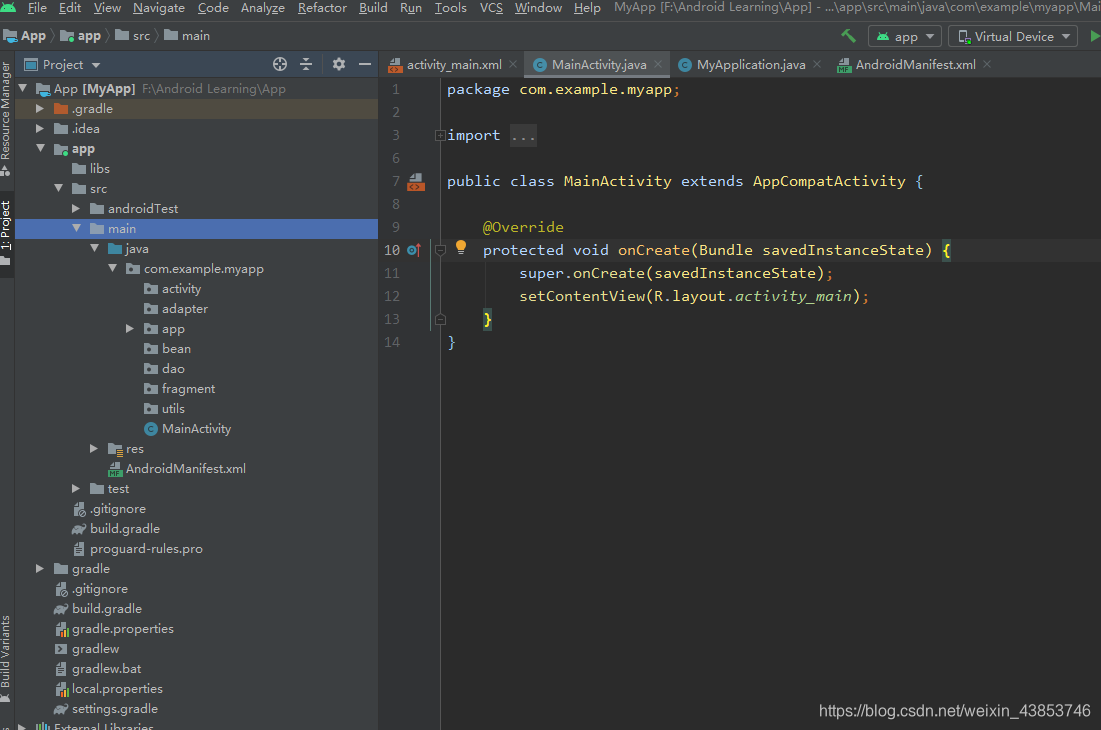Open the Project view dropdown
The height and width of the screenshot is (730, 1101).
click(x=62, y=65)
